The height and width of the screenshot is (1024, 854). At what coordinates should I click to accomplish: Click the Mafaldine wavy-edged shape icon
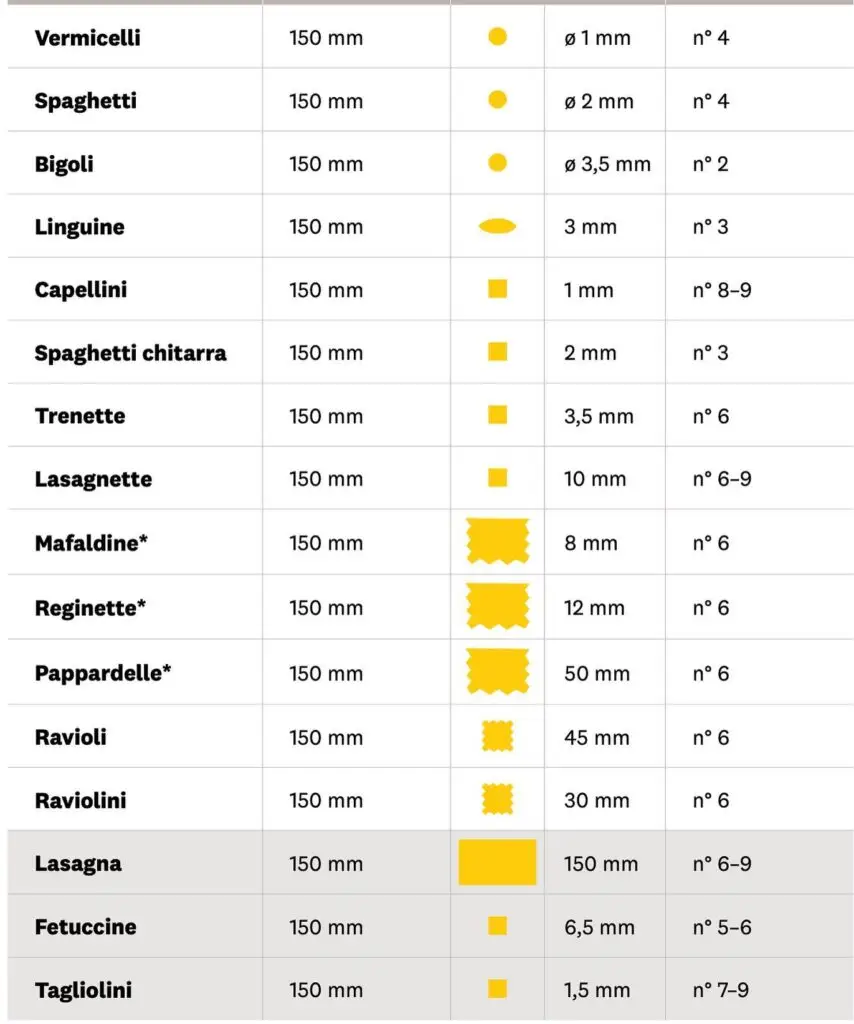[497, 541]
